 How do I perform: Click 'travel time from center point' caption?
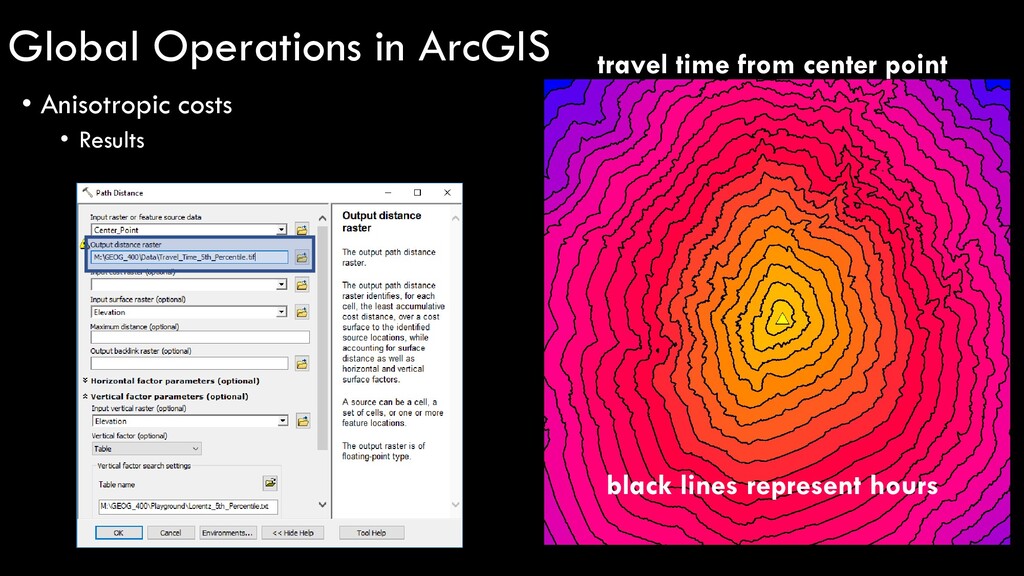tap(772, 65)
